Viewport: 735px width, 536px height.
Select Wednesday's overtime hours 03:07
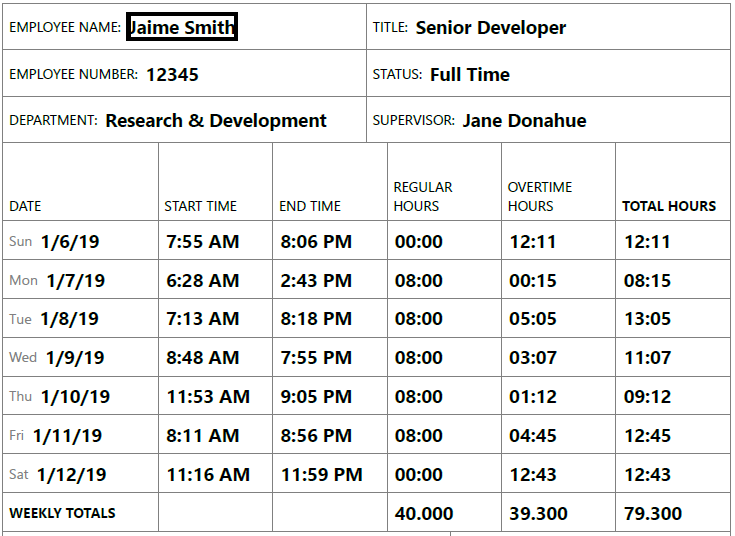pyautogui.click(x=532, y=358)
